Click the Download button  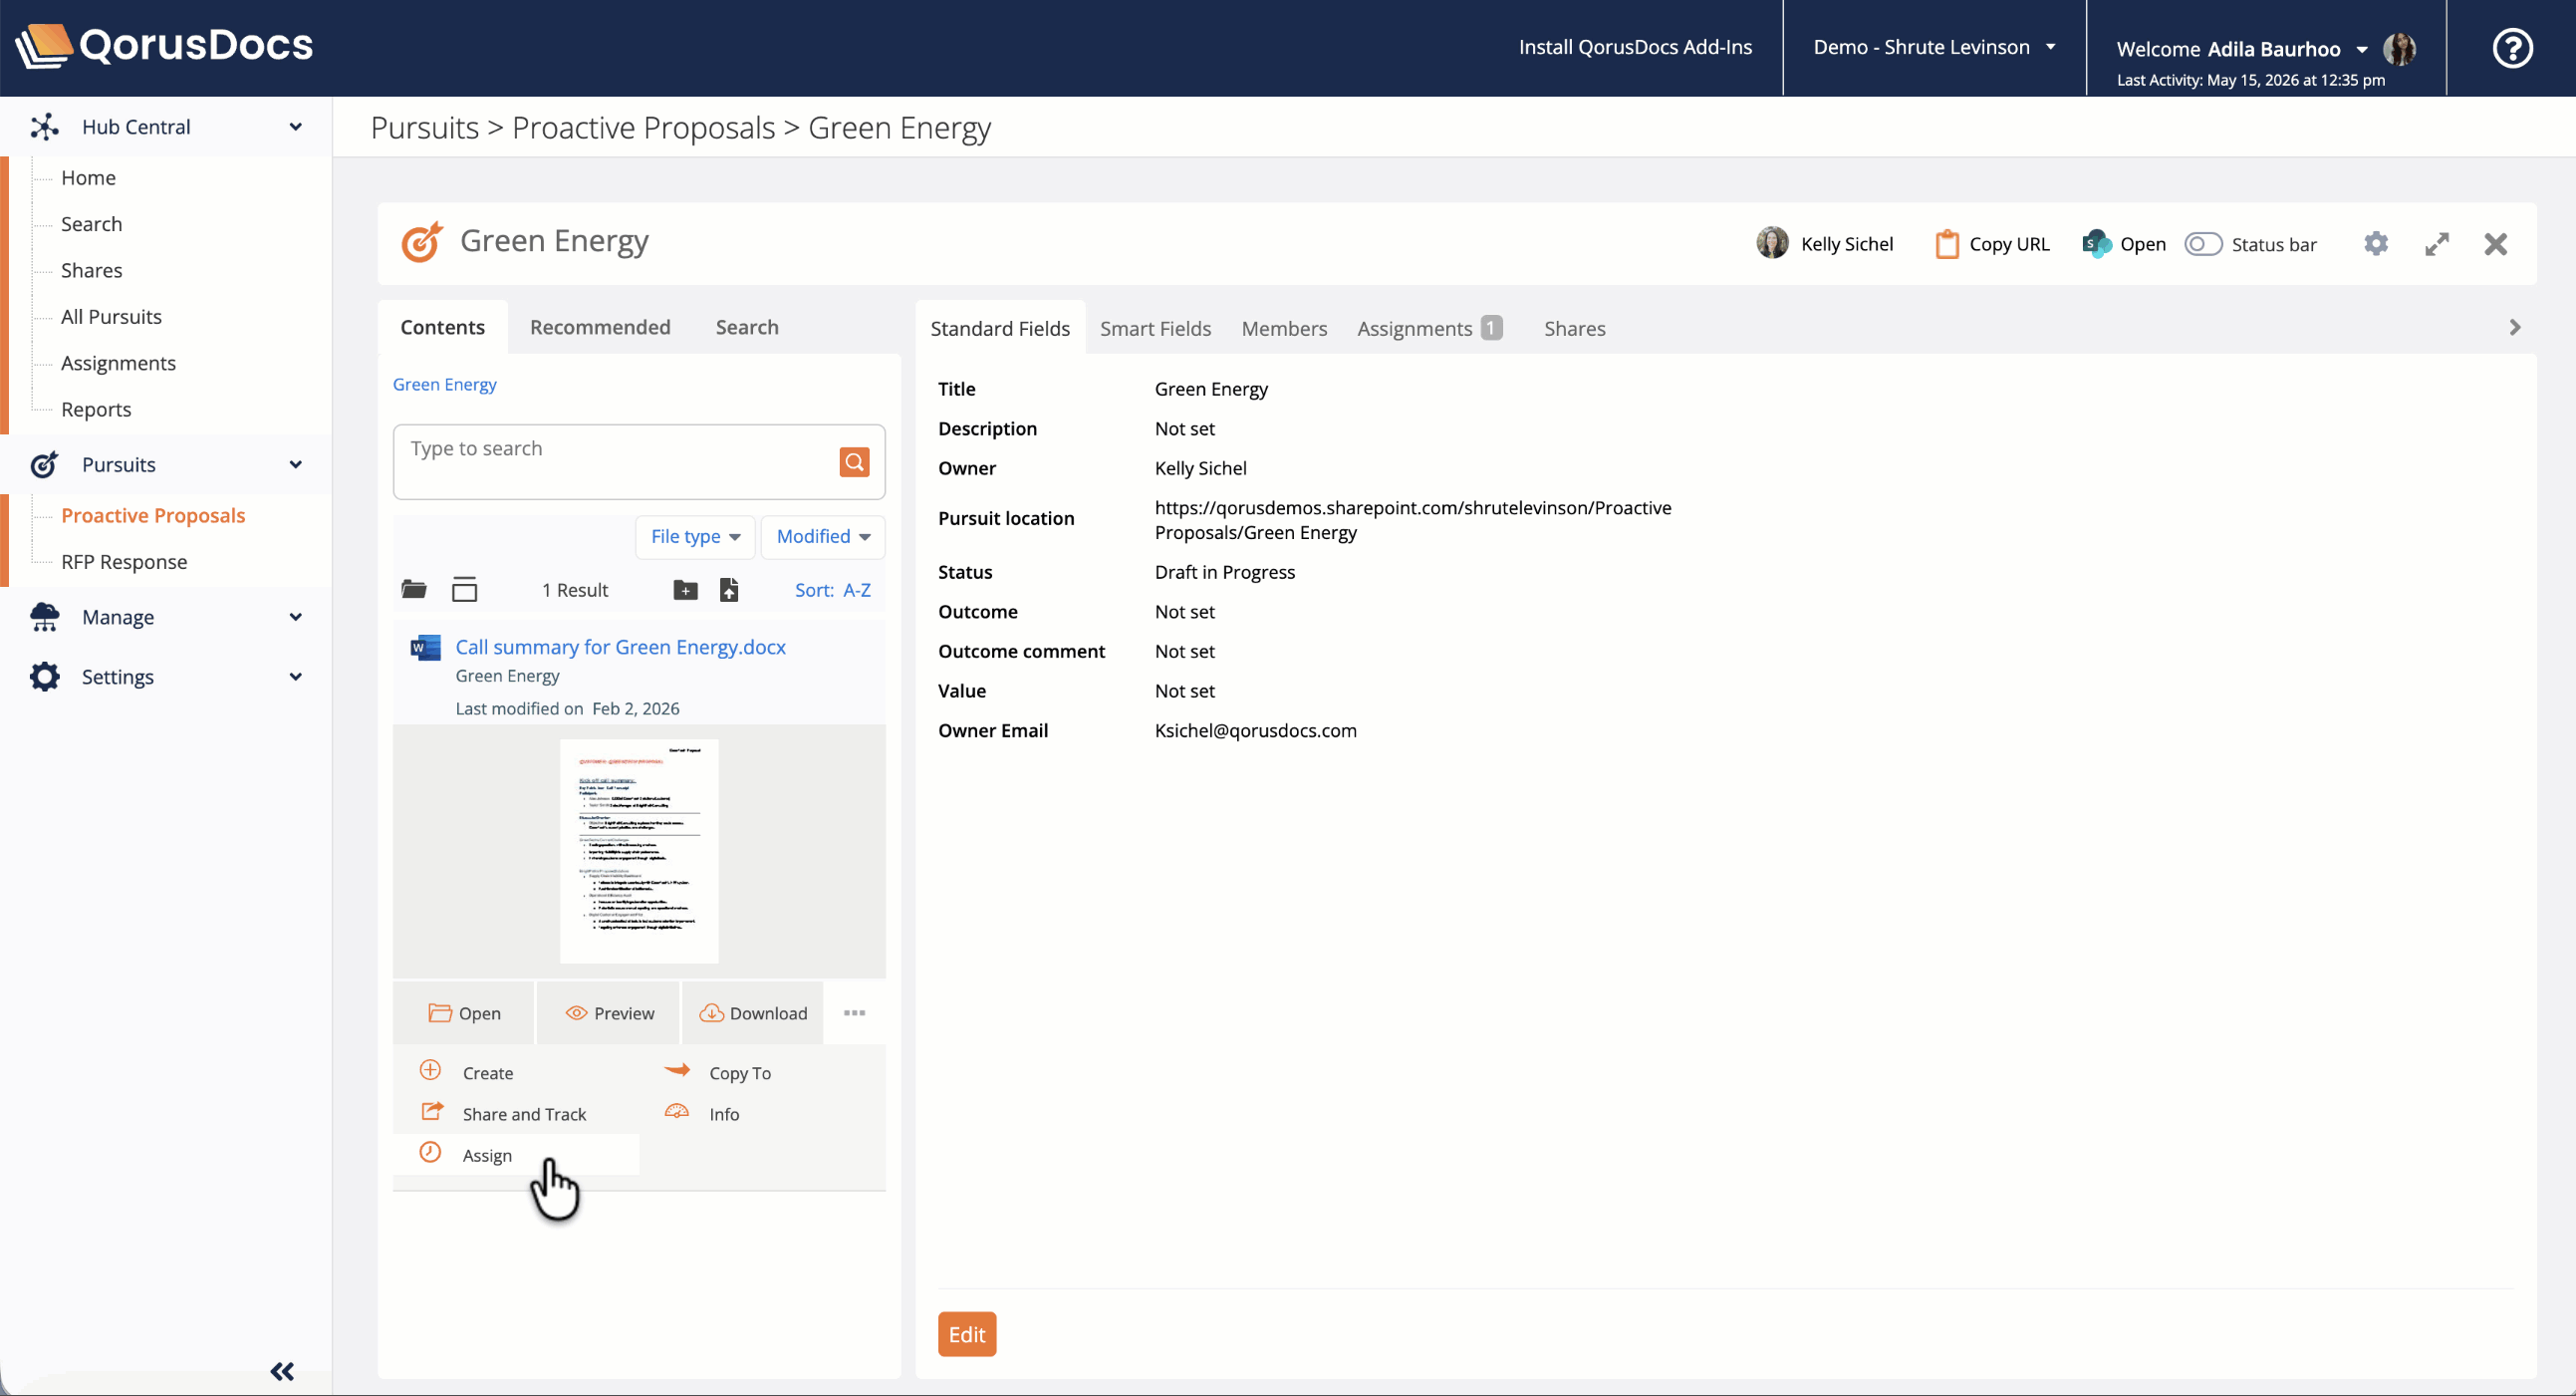point(753,1013)
